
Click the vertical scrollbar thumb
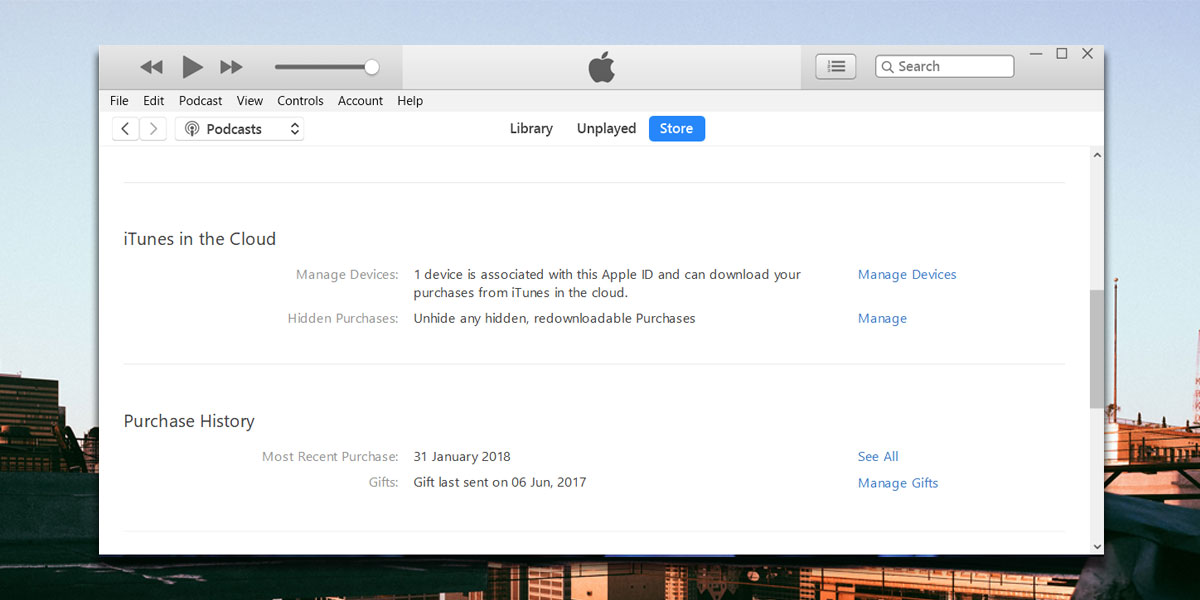coord(1097,348)
